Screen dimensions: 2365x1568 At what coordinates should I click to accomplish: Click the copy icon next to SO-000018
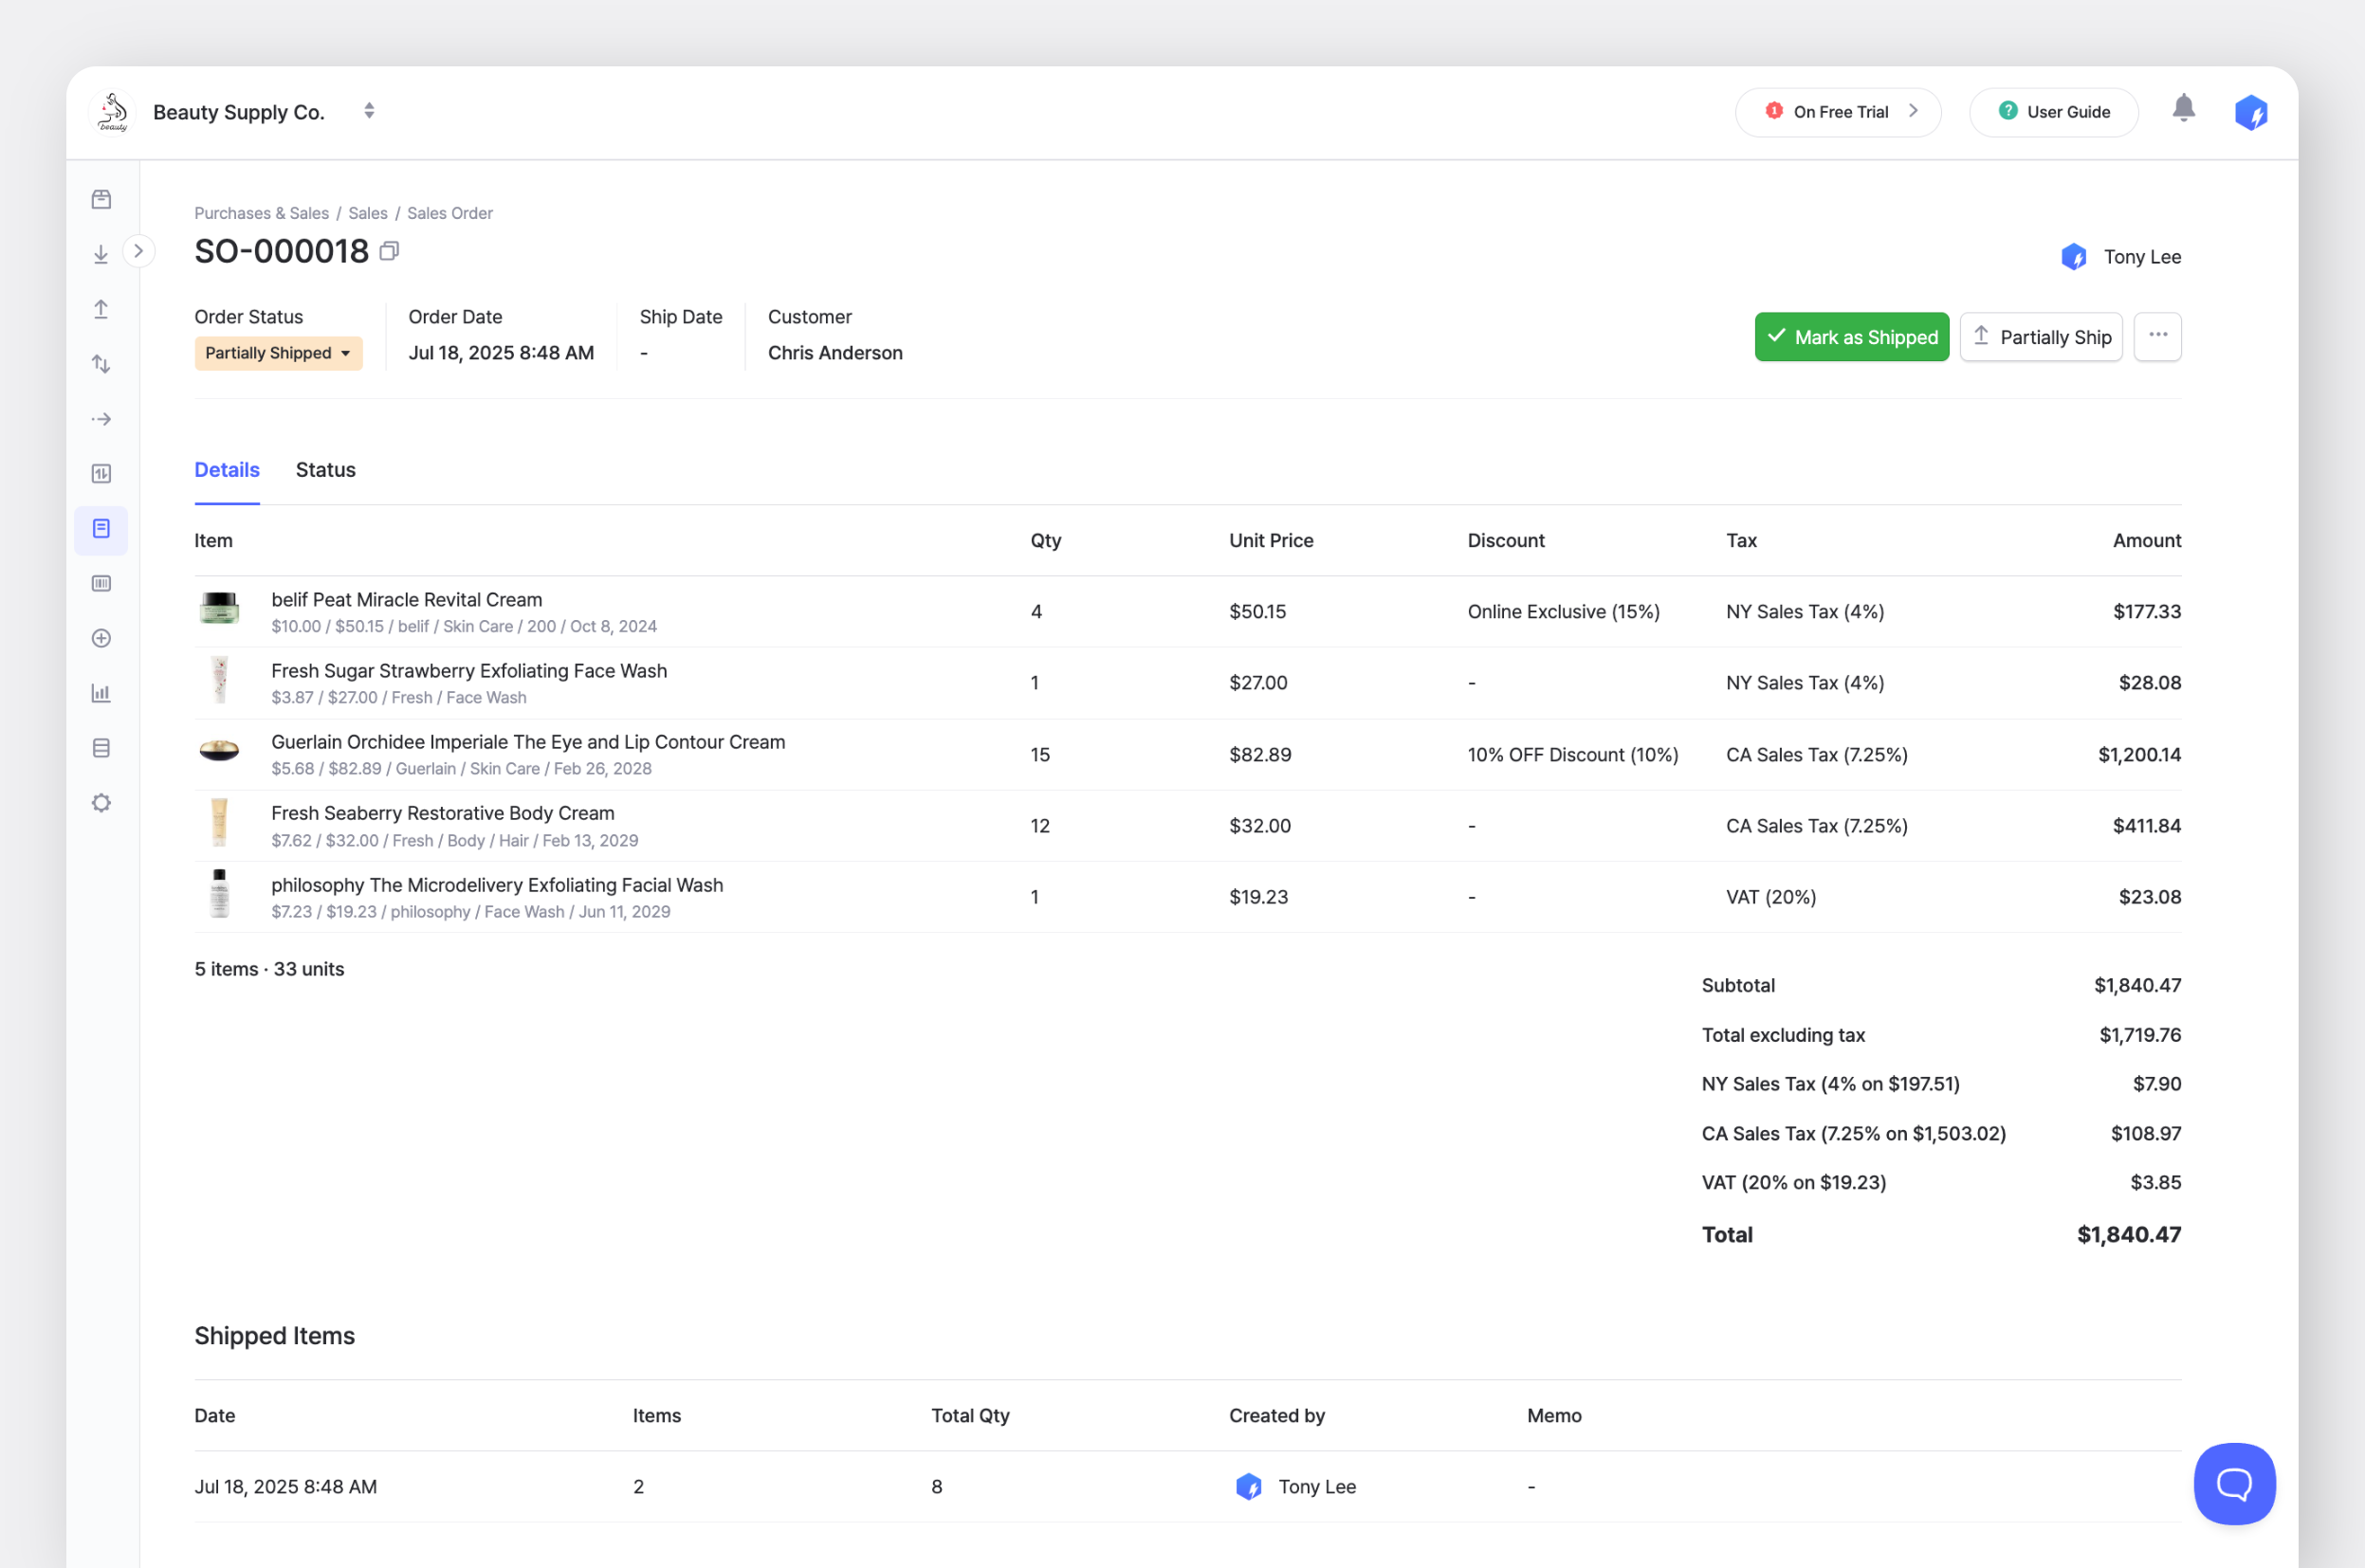coord(389,251)
